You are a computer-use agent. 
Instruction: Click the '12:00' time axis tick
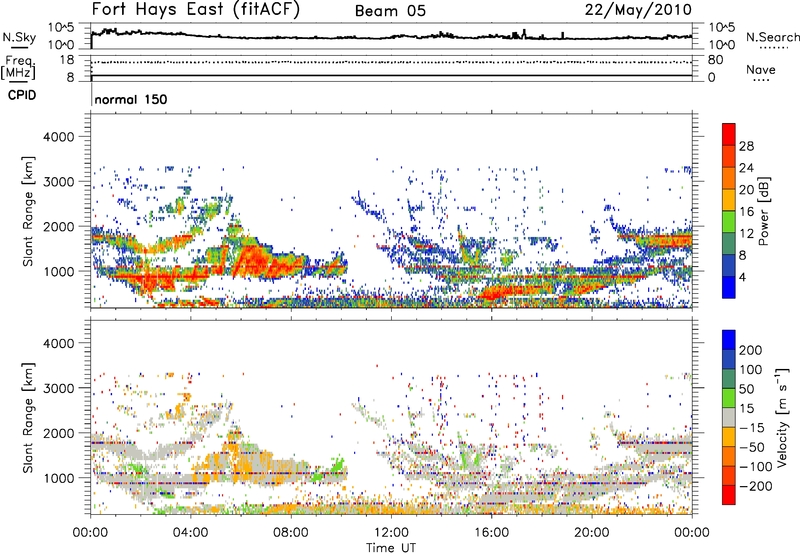tap(391, 533)
